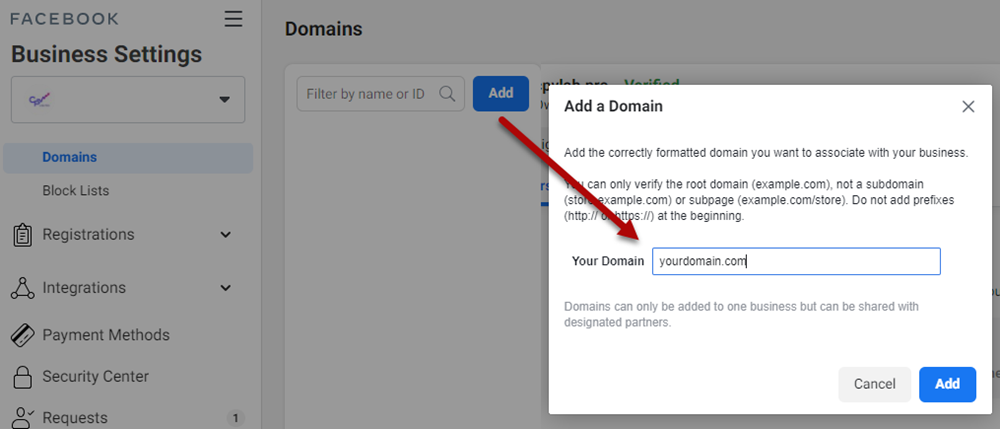The height and width of the screenshot is (429, 1000).
Task: Click the Requests person icon
Action: (x=22, y=418)
